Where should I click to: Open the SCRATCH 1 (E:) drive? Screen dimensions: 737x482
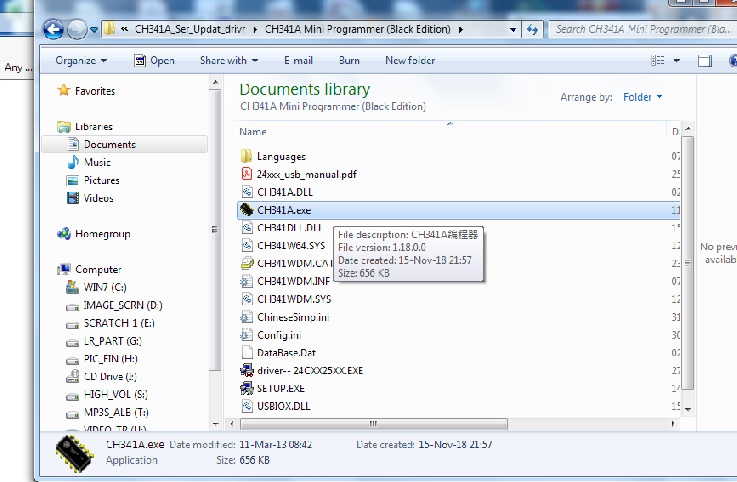(110, 323)
